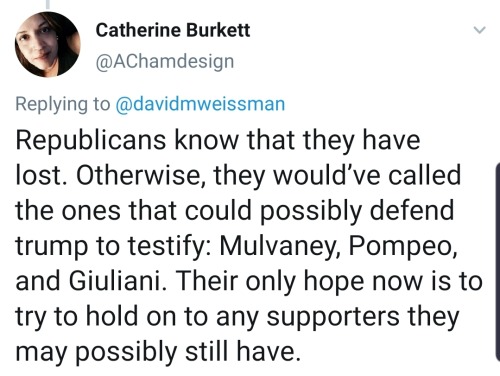
Task: Click the word 'Republicans' in tweet
Action: [x=91, y=141]
